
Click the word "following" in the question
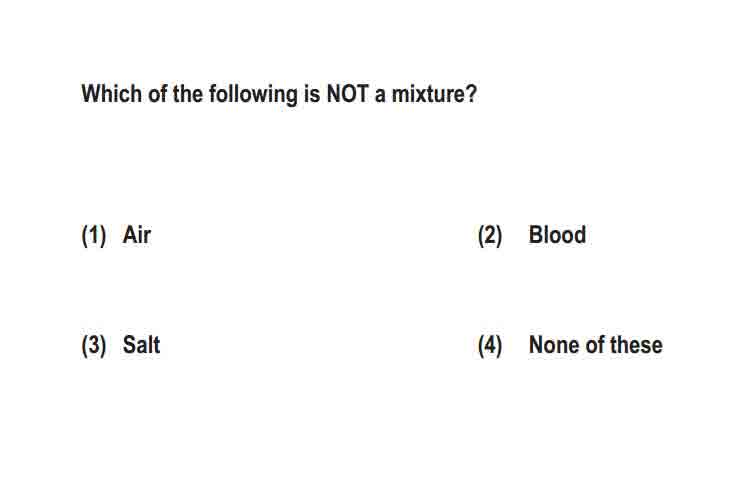(x=254, y=95)
